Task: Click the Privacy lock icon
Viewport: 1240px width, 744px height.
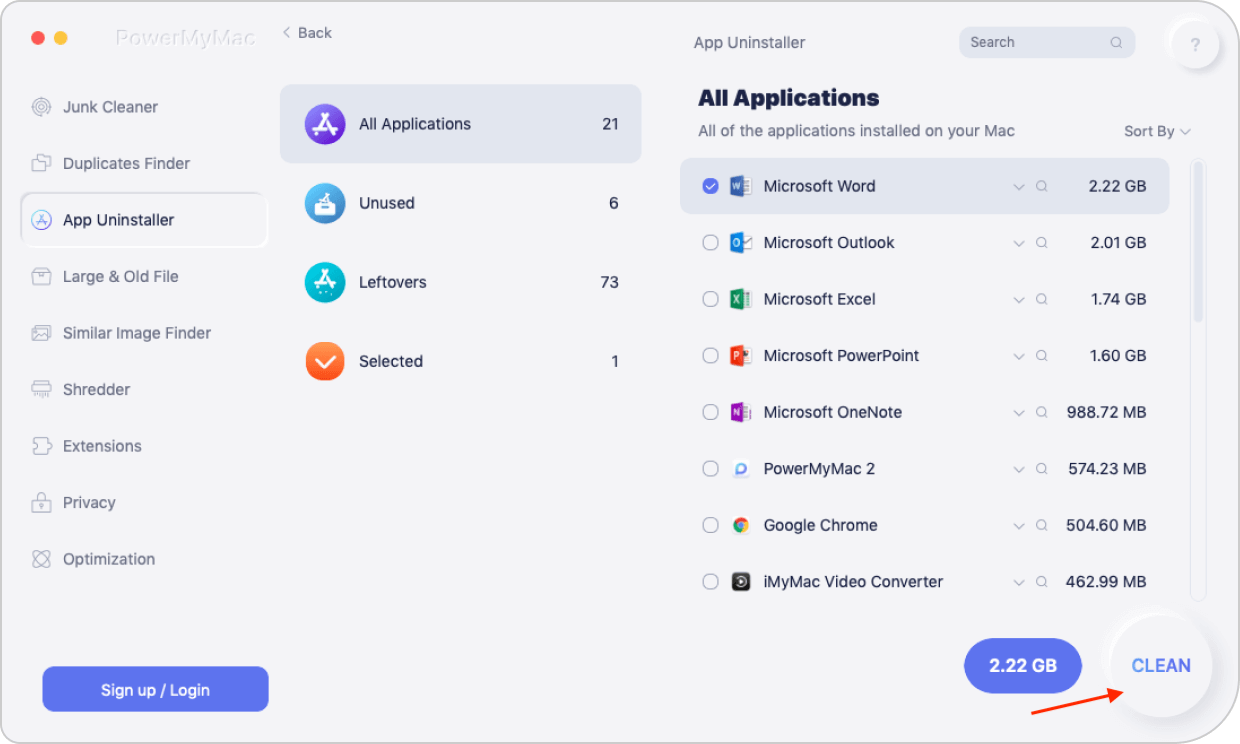Action: (41, 502)
